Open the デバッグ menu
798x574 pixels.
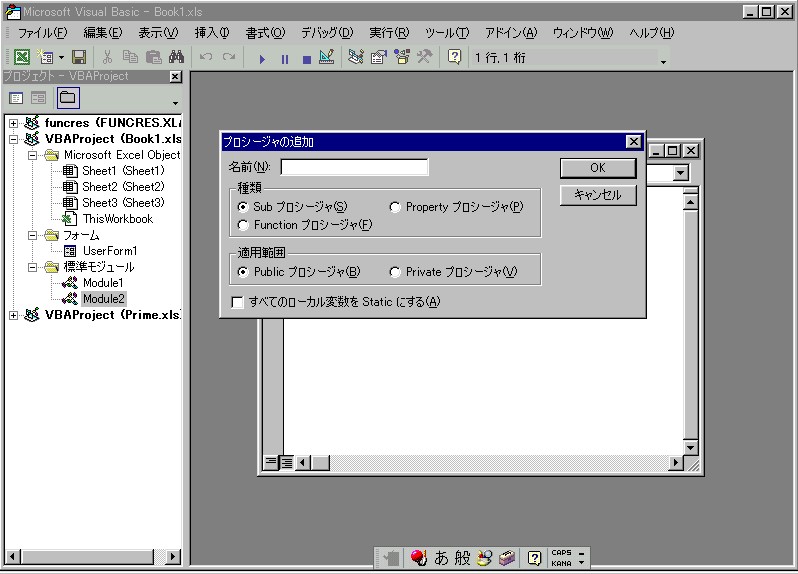326,33
